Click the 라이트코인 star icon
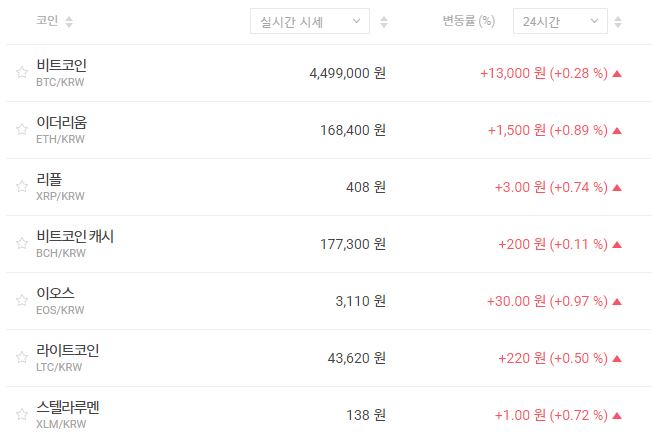Viewport: 652px width, 440px height. (x=21, y=357)
